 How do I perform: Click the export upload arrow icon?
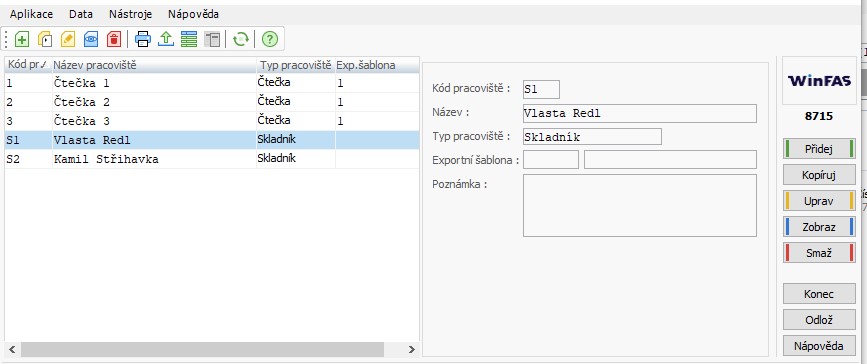pyautogui.click(x=166, y=39)
